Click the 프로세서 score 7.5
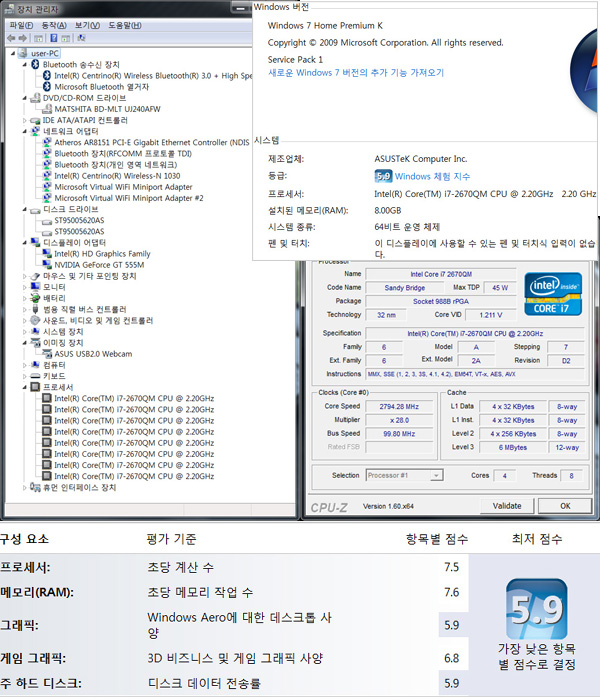Image resolution: width=600 pixels, height=700 pixels. (x=451, y=567)
